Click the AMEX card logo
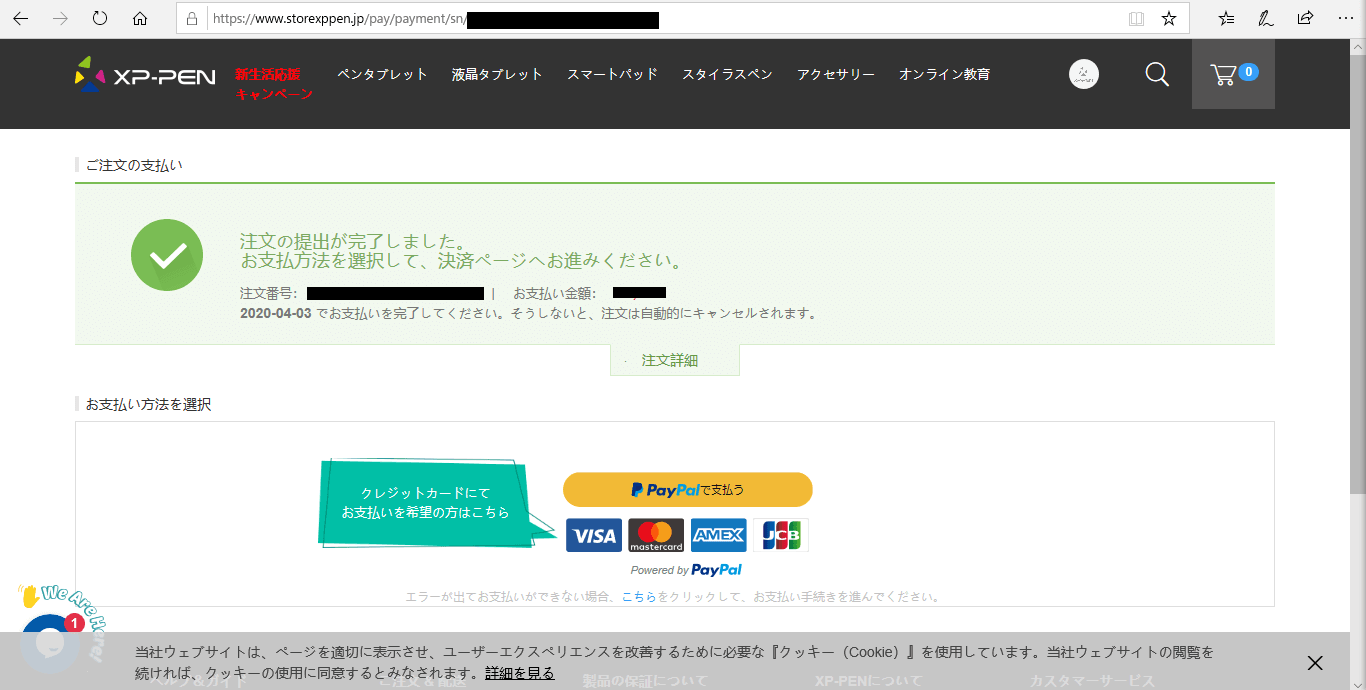 (718, 535)
